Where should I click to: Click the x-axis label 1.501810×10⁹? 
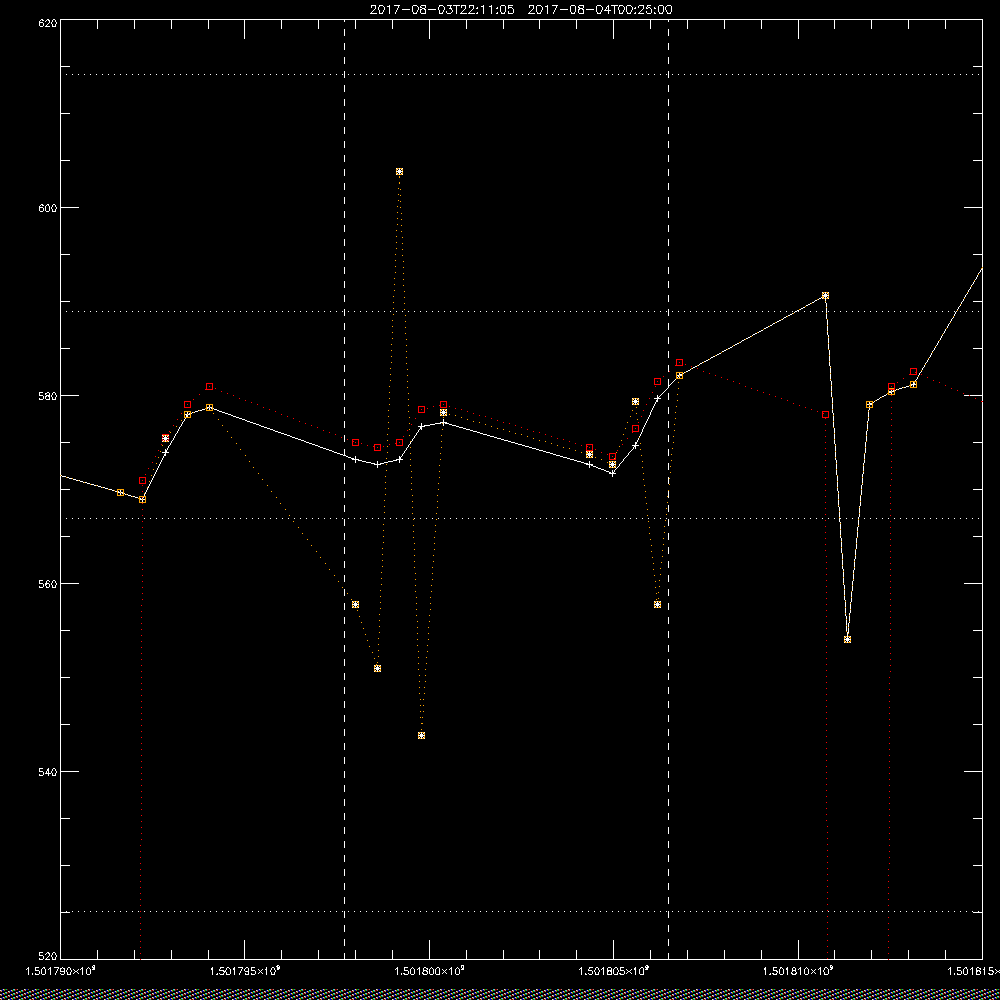[x=798, y=971]
